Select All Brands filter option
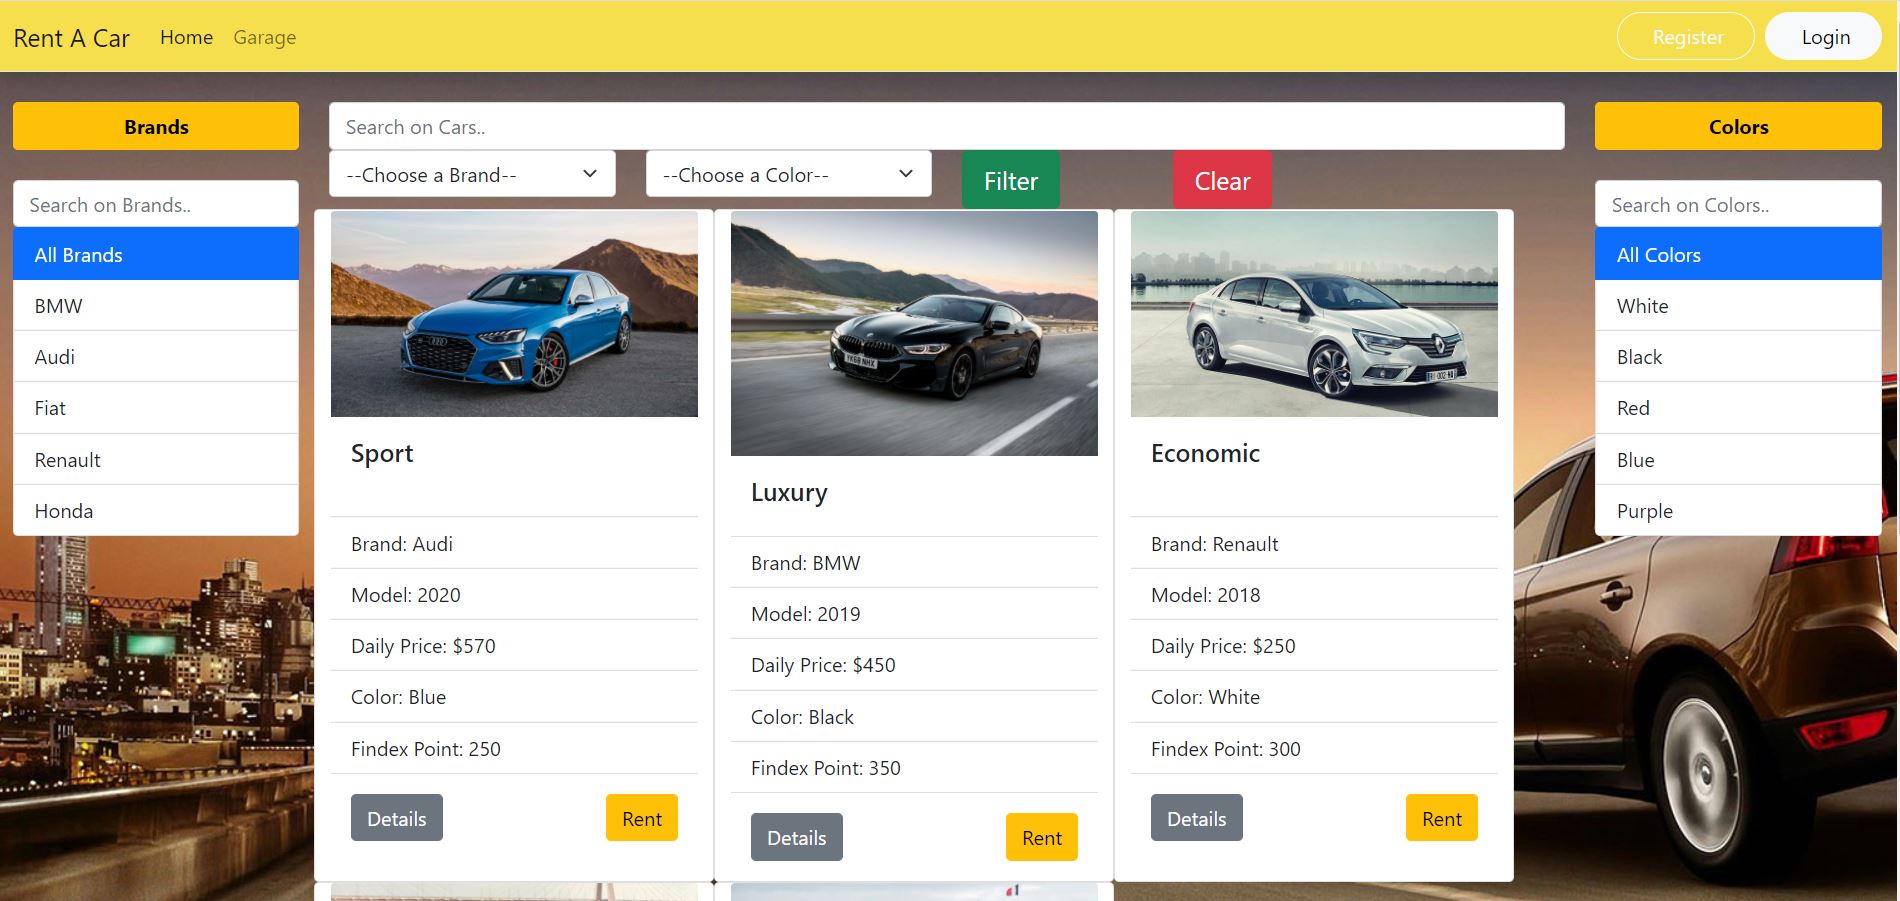The height and width of the screenshot is (901, 1900). coord(156,254)
